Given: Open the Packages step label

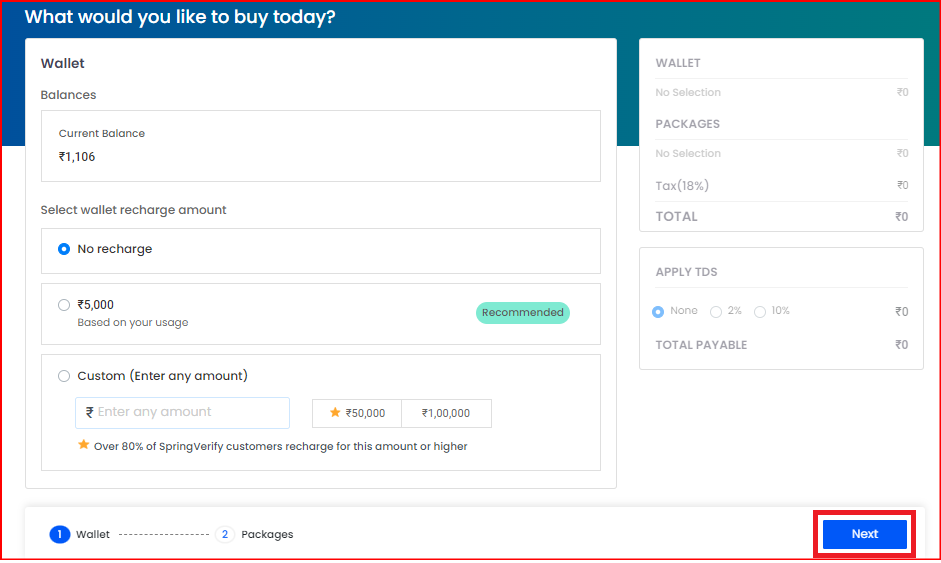Looking at the screenshot, I should click(x=267, y=534).
